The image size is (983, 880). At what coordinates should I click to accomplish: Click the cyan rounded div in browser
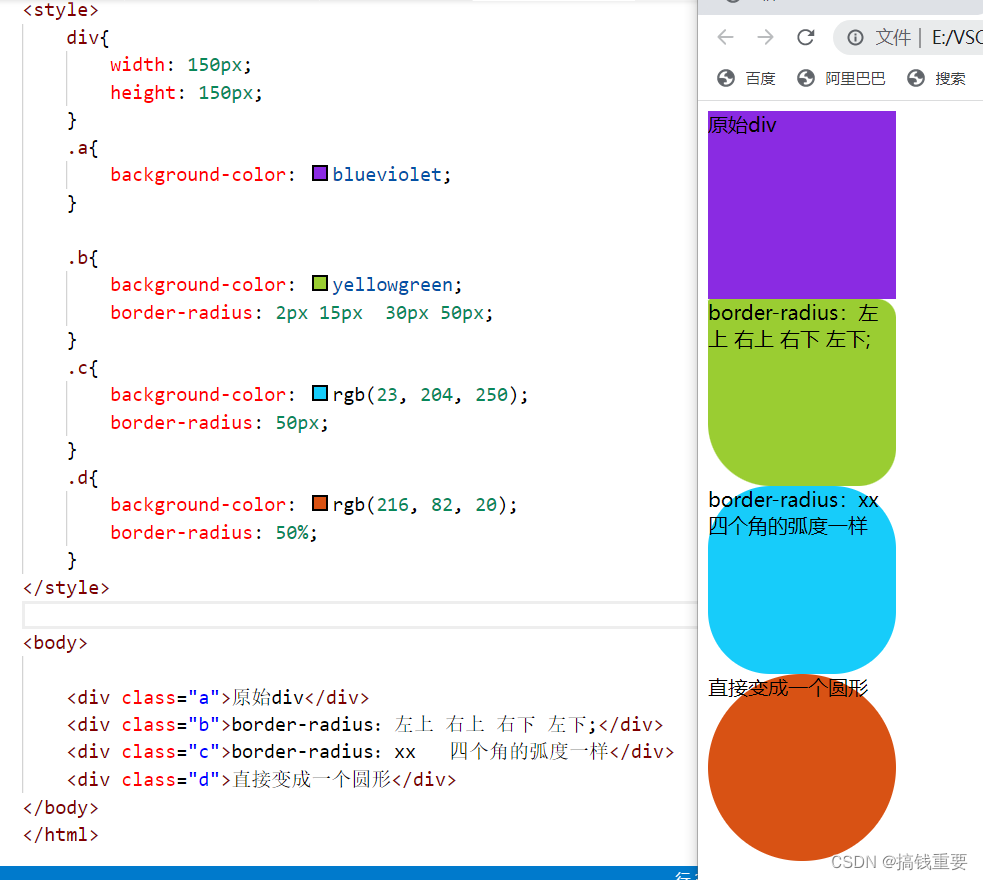click(x=802, y=580)
